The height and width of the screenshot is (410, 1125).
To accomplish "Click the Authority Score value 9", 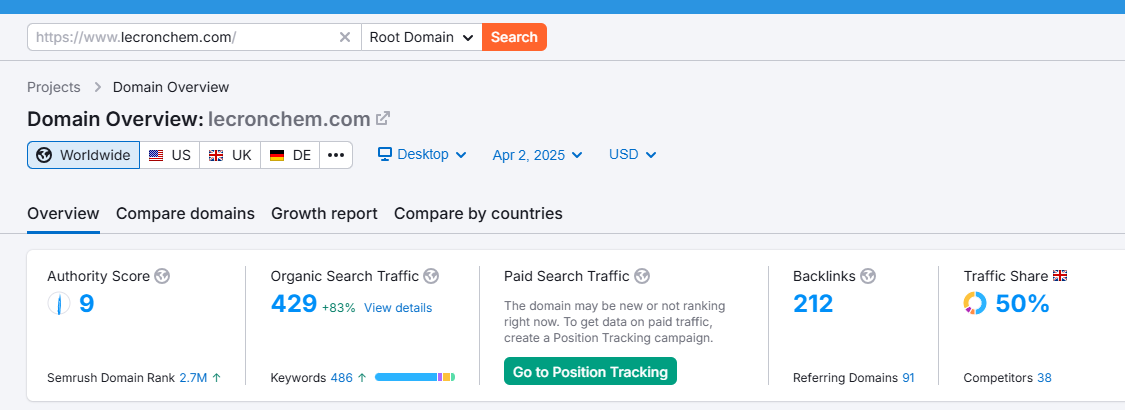I will coord(86,304).
